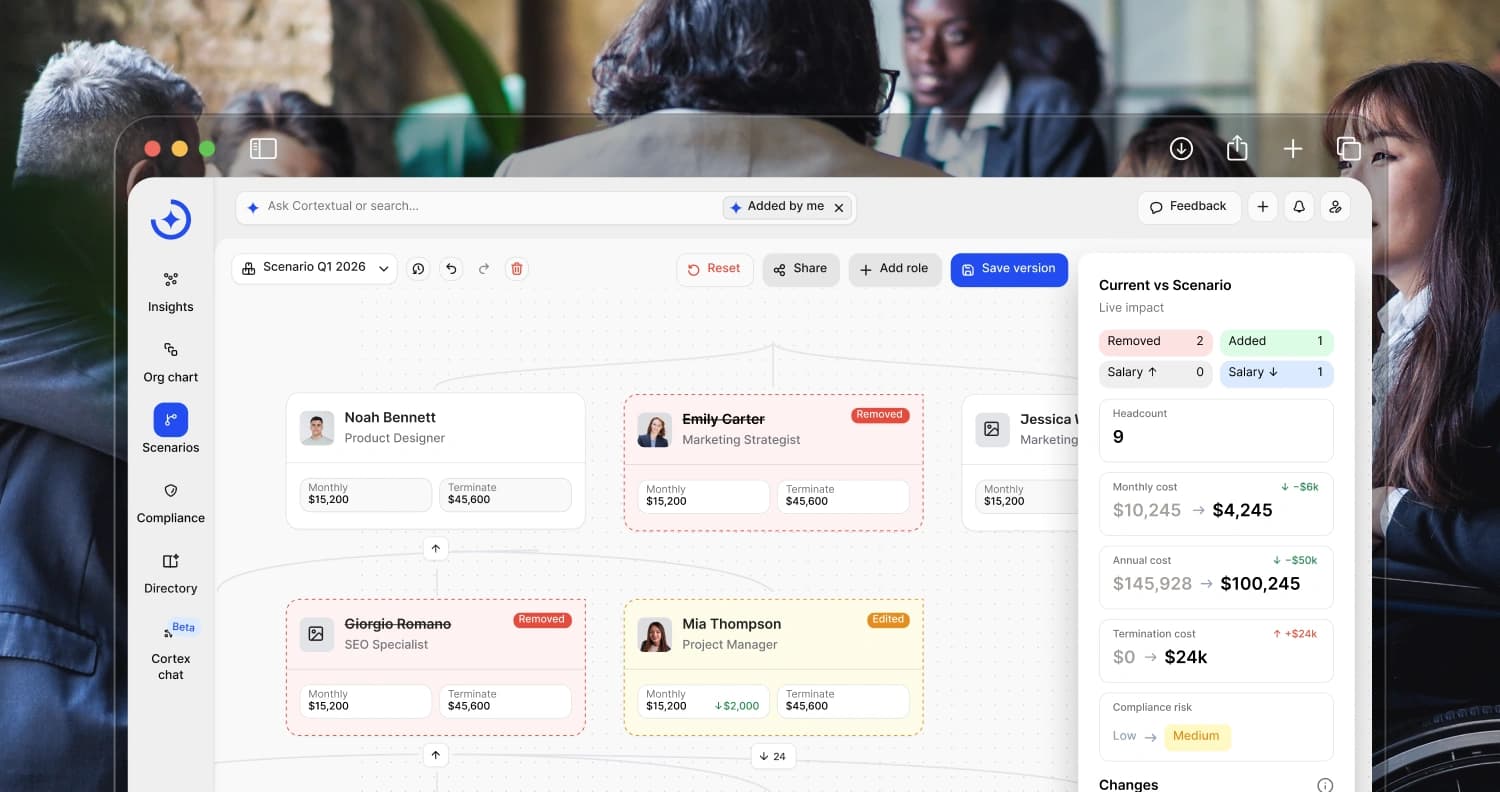
Task: Toggle the Removed changes filter chip
Action: (x=1155, y=342)
